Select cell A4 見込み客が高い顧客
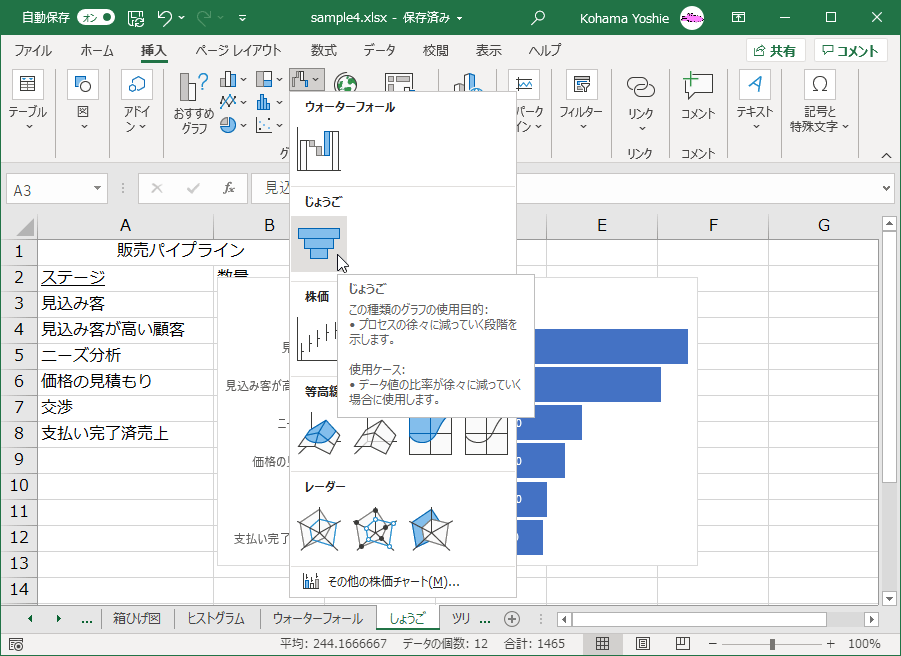The height and width of the screenshot is (656, 901). pos(125,330)
